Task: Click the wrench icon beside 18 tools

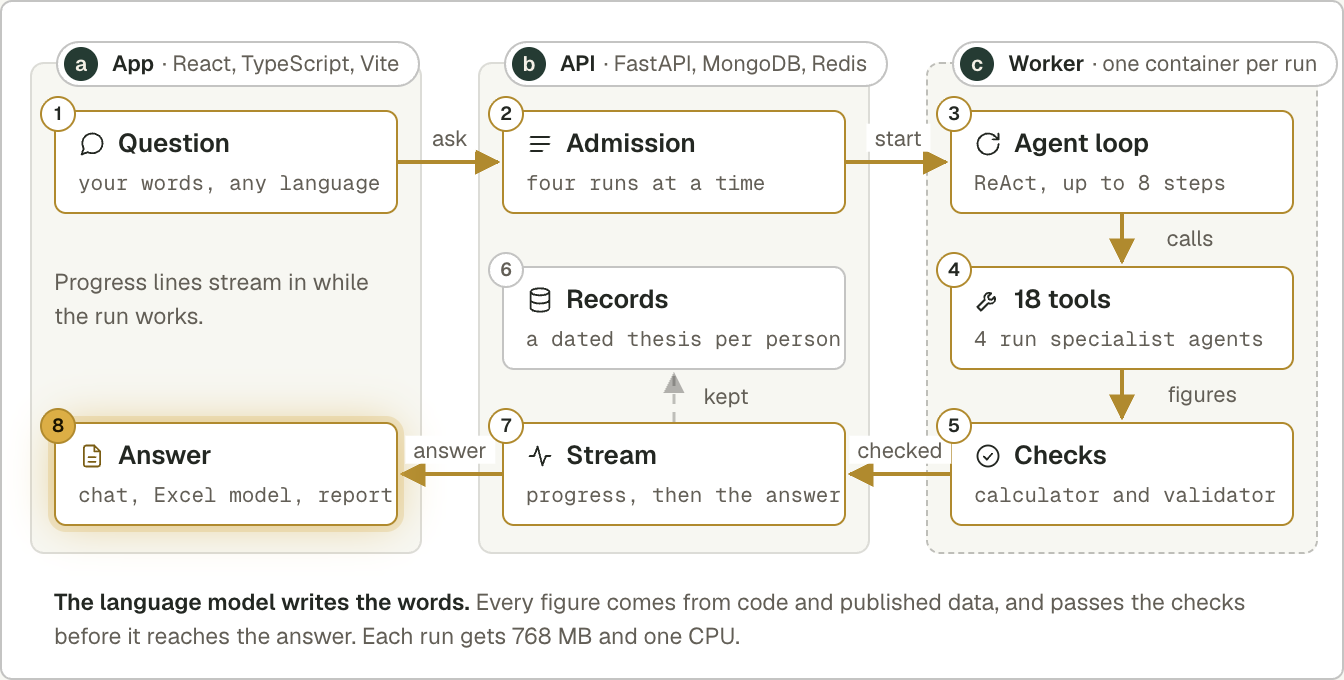Action: tap(988, 300)
